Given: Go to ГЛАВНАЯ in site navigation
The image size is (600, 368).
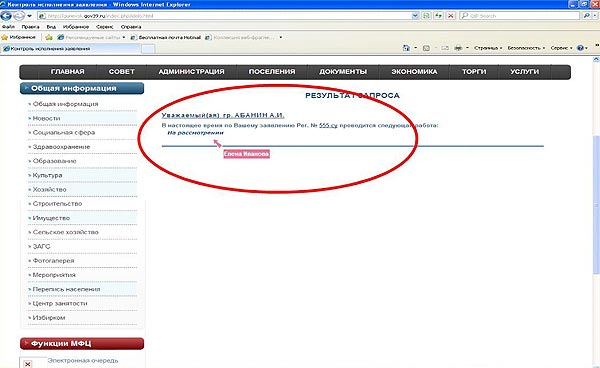Looking at the screenshot, I should click(x=67, y=72).
